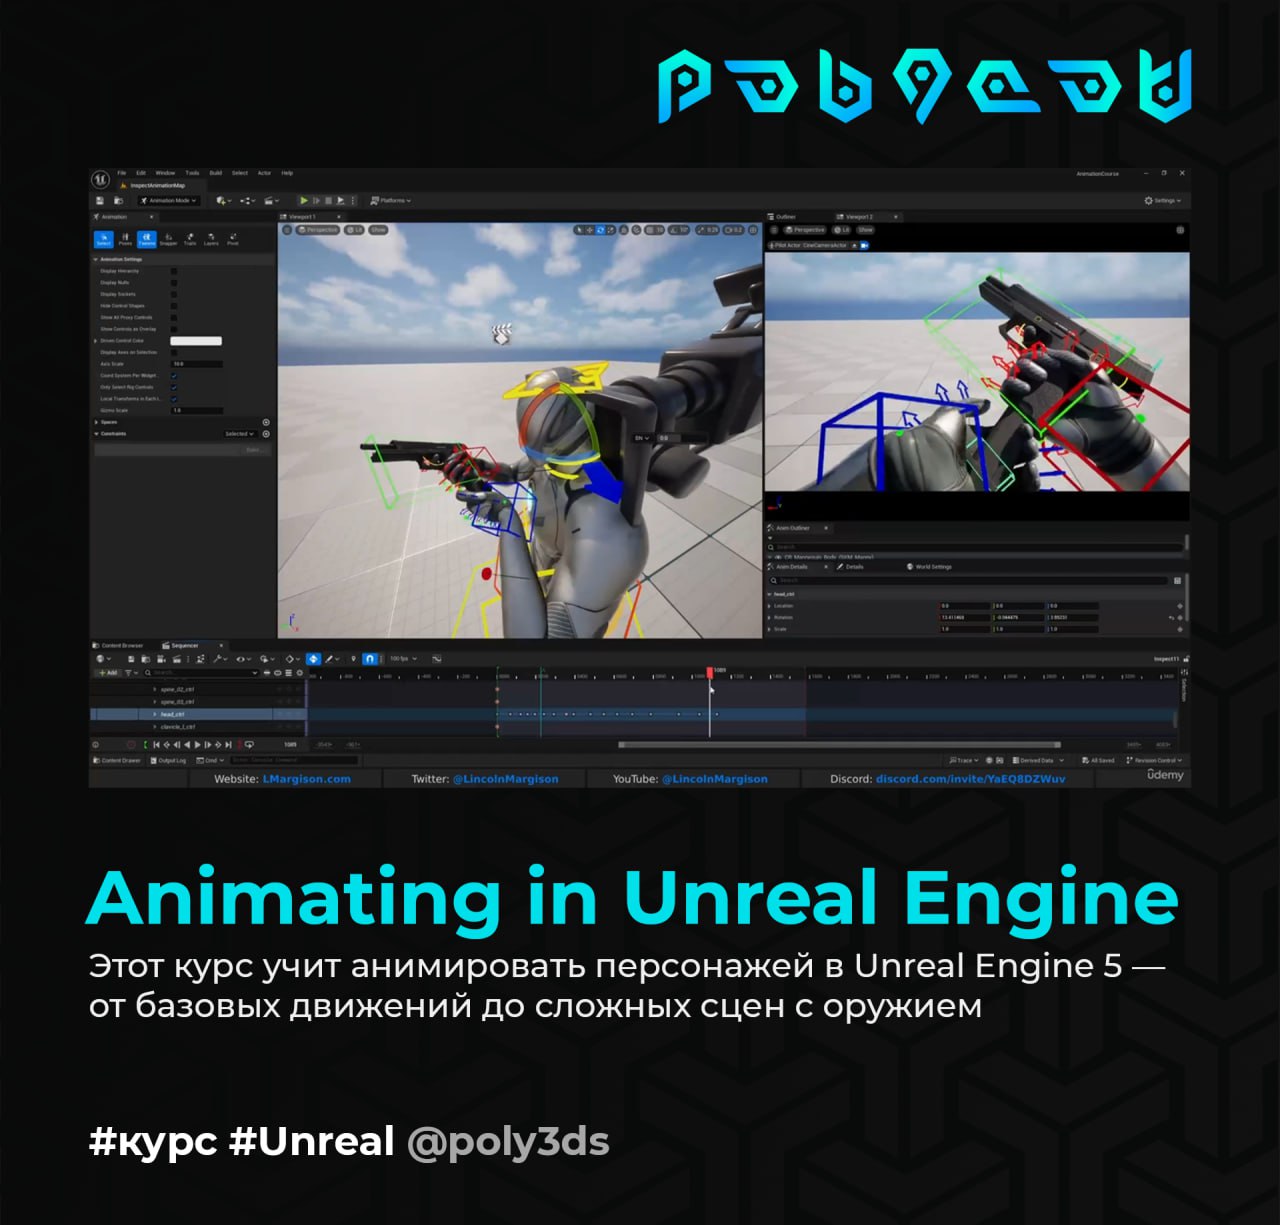The image size is (1280, 1225).
Task: Select the Pivot tool
Action: click(233, 239)
